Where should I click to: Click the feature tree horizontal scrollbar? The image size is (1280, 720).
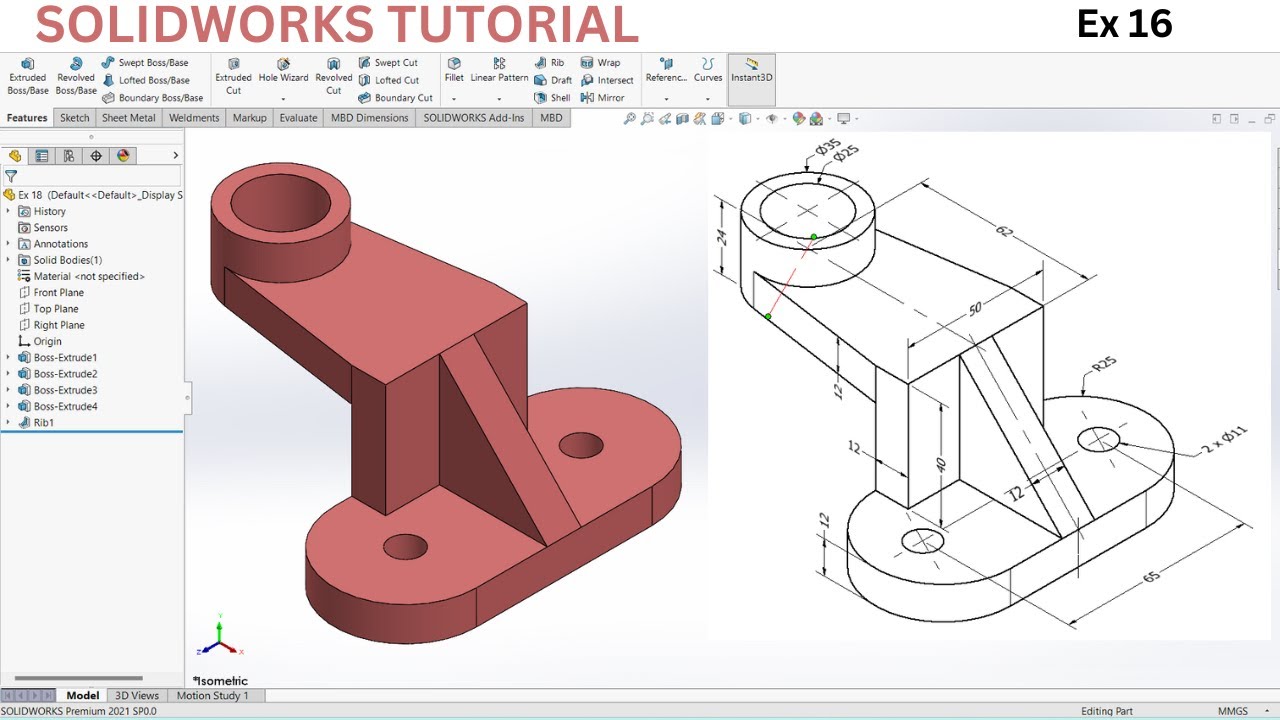[x=78, y=679]
